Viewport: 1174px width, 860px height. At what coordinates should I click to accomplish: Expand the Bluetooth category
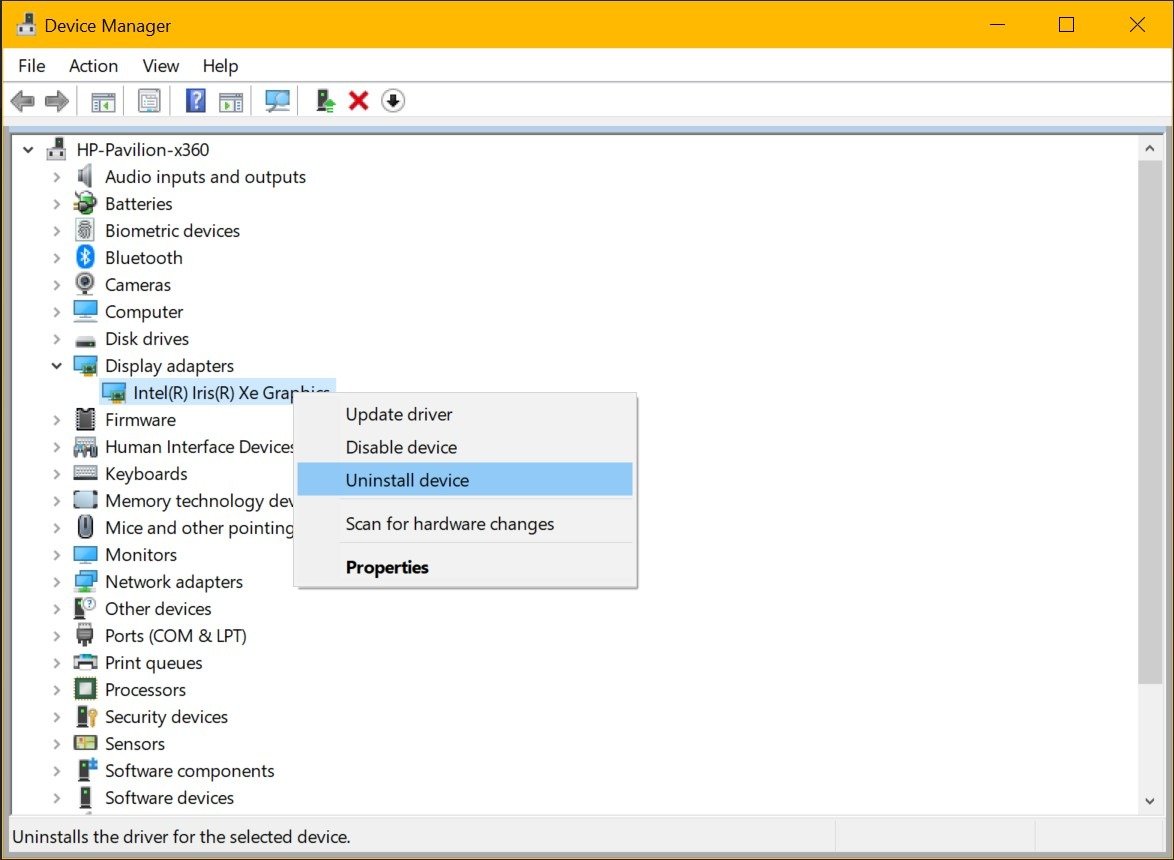pyautogui.click(x=56, y=258)
